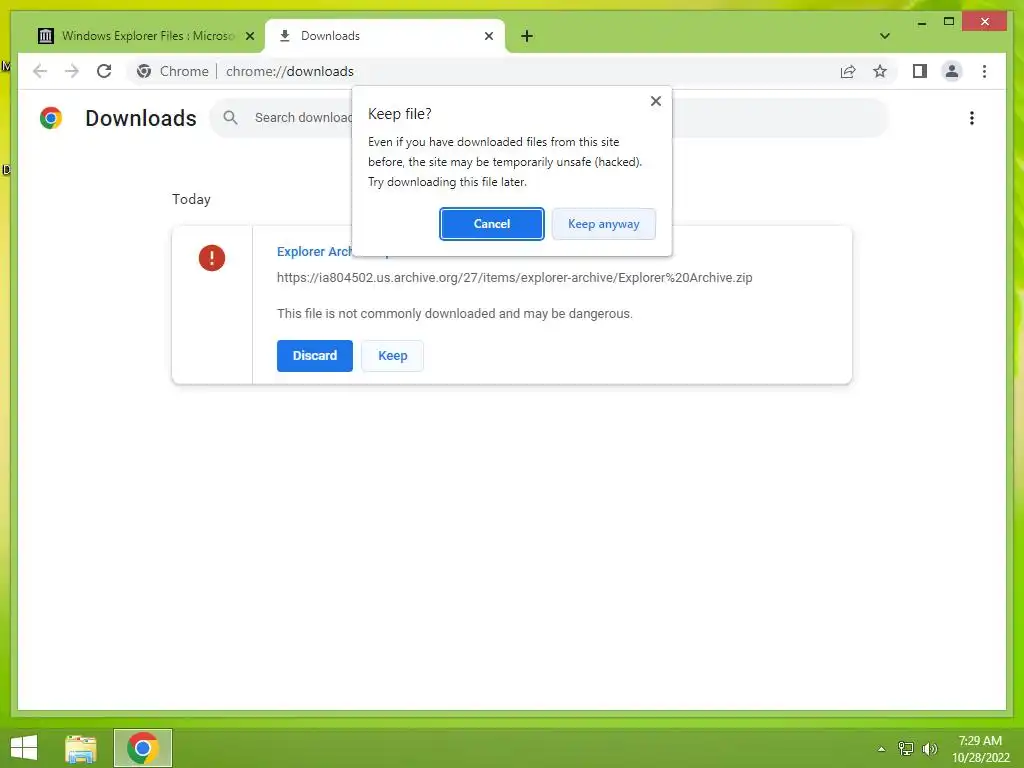Click the Chrome site info icon in address bar

click(x=144, y=71)
